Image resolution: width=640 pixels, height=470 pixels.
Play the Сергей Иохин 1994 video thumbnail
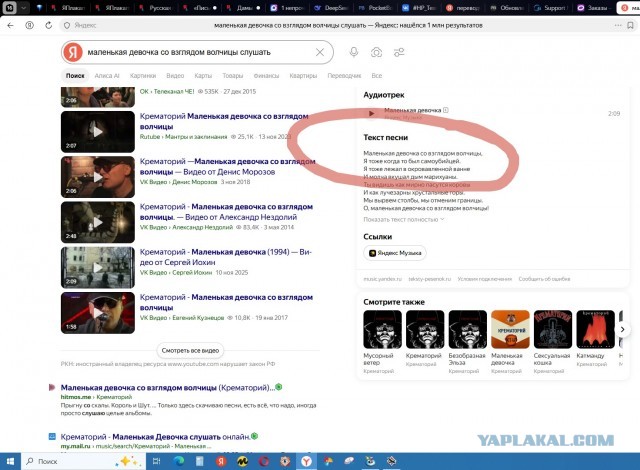pos(98,268)
